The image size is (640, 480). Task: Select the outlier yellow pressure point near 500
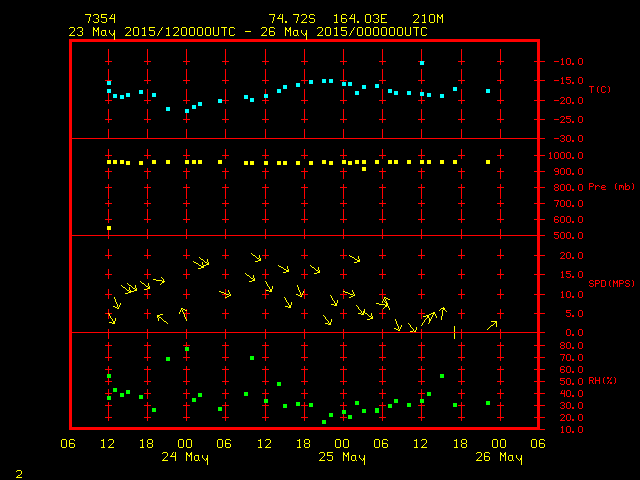[109, 228]
